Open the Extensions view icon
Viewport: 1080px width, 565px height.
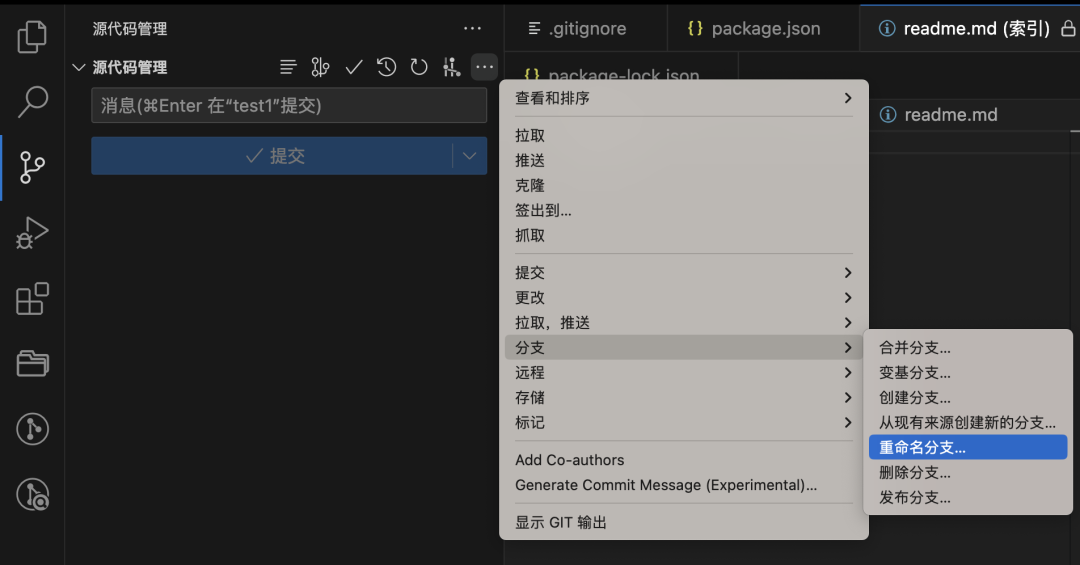[32, 299]
